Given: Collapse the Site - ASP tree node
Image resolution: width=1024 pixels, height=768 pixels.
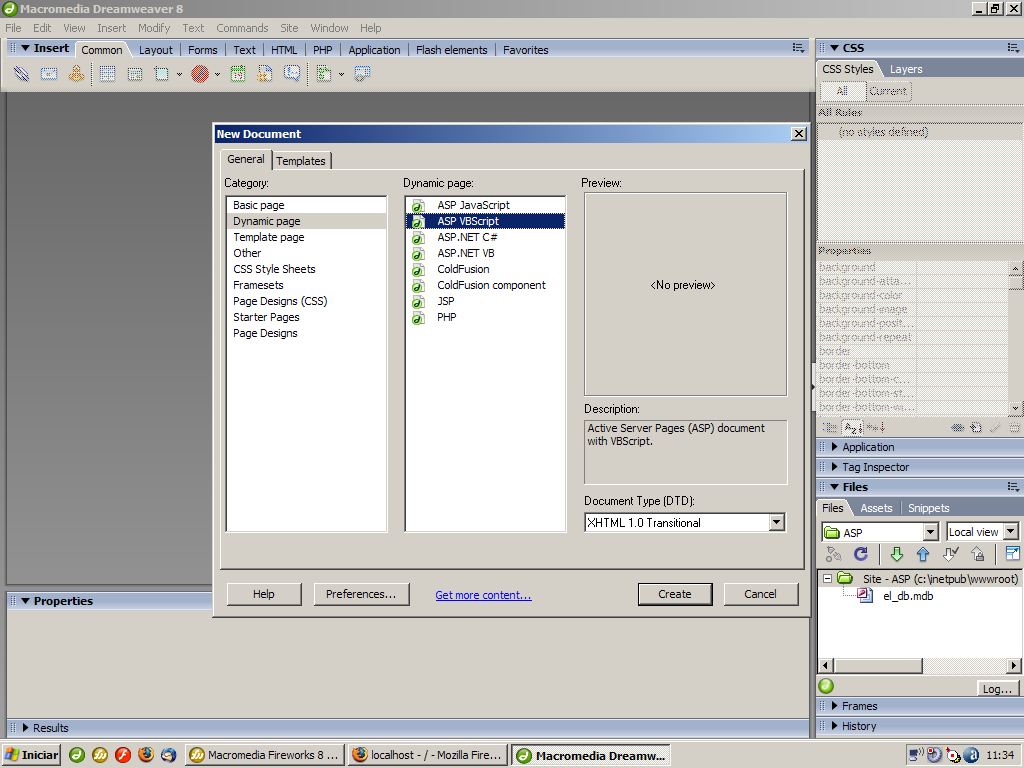Looking at the screenshot, I should point(827,579).
